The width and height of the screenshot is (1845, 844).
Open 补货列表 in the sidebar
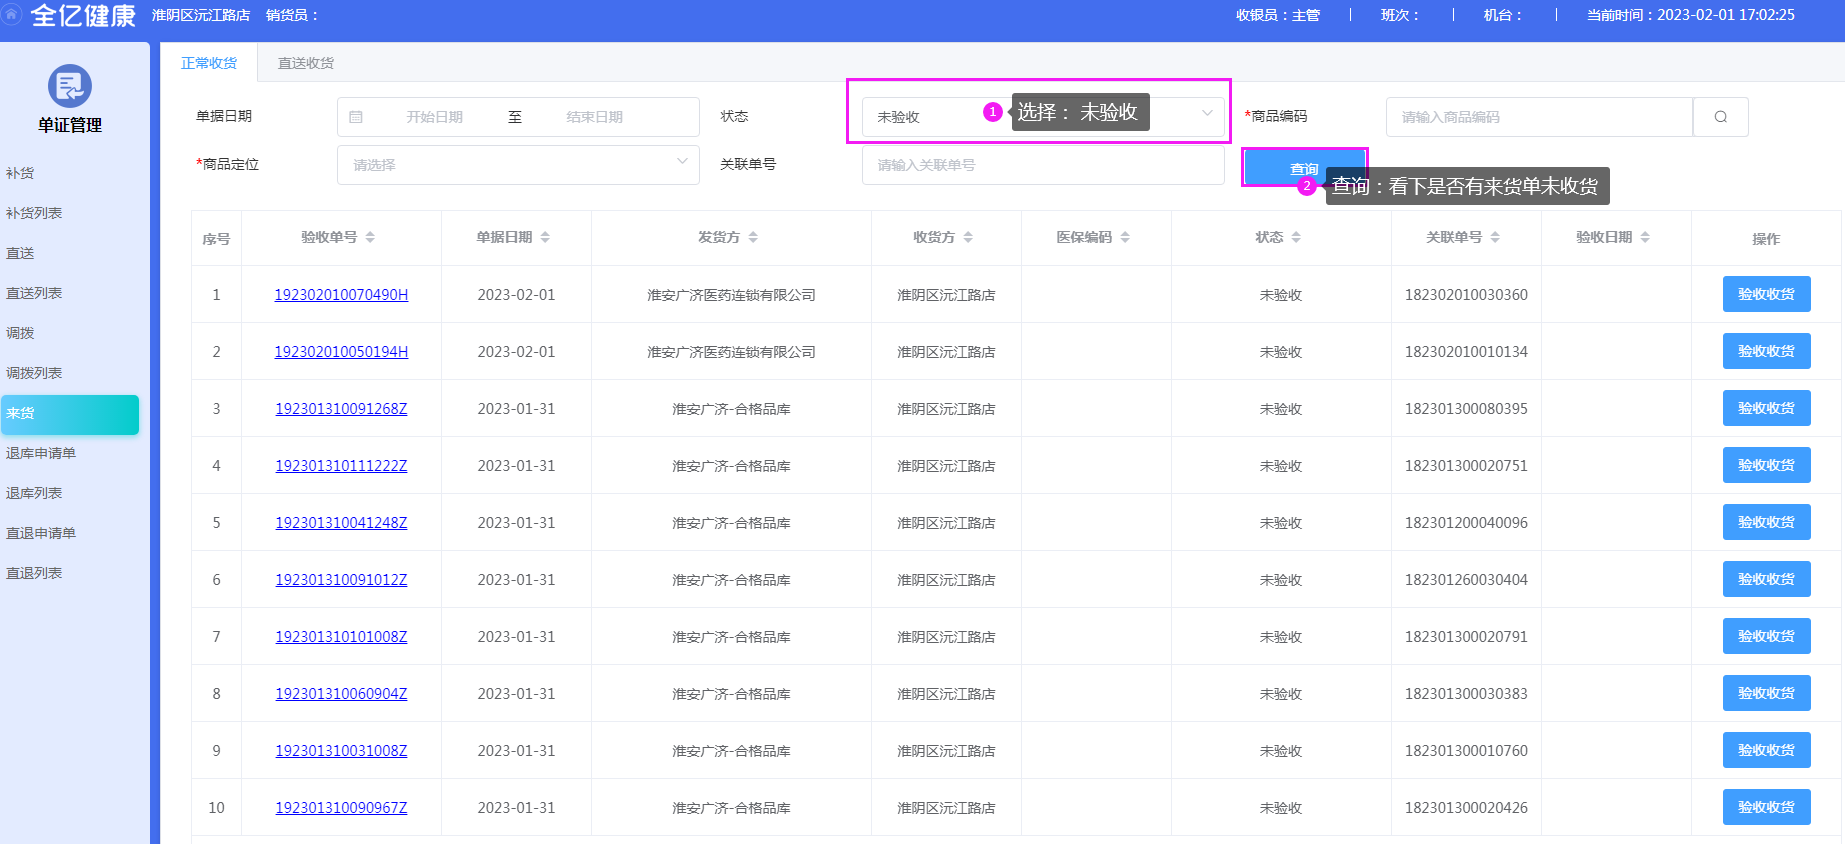tap(34, 213)
